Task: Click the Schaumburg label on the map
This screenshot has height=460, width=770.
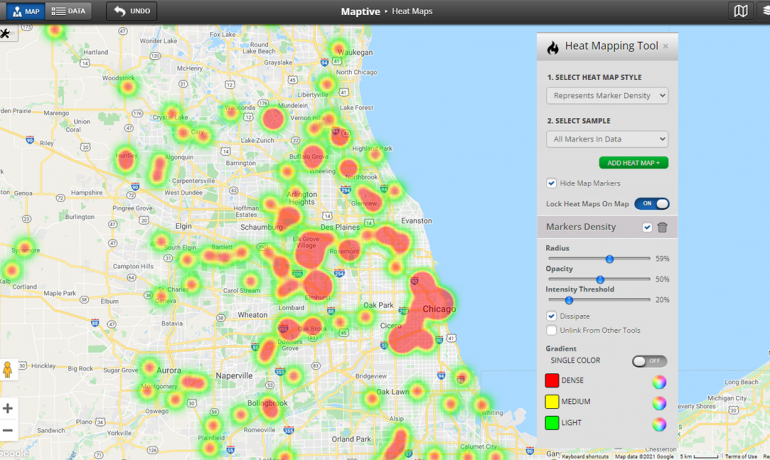Action: (x=261, y=227)
